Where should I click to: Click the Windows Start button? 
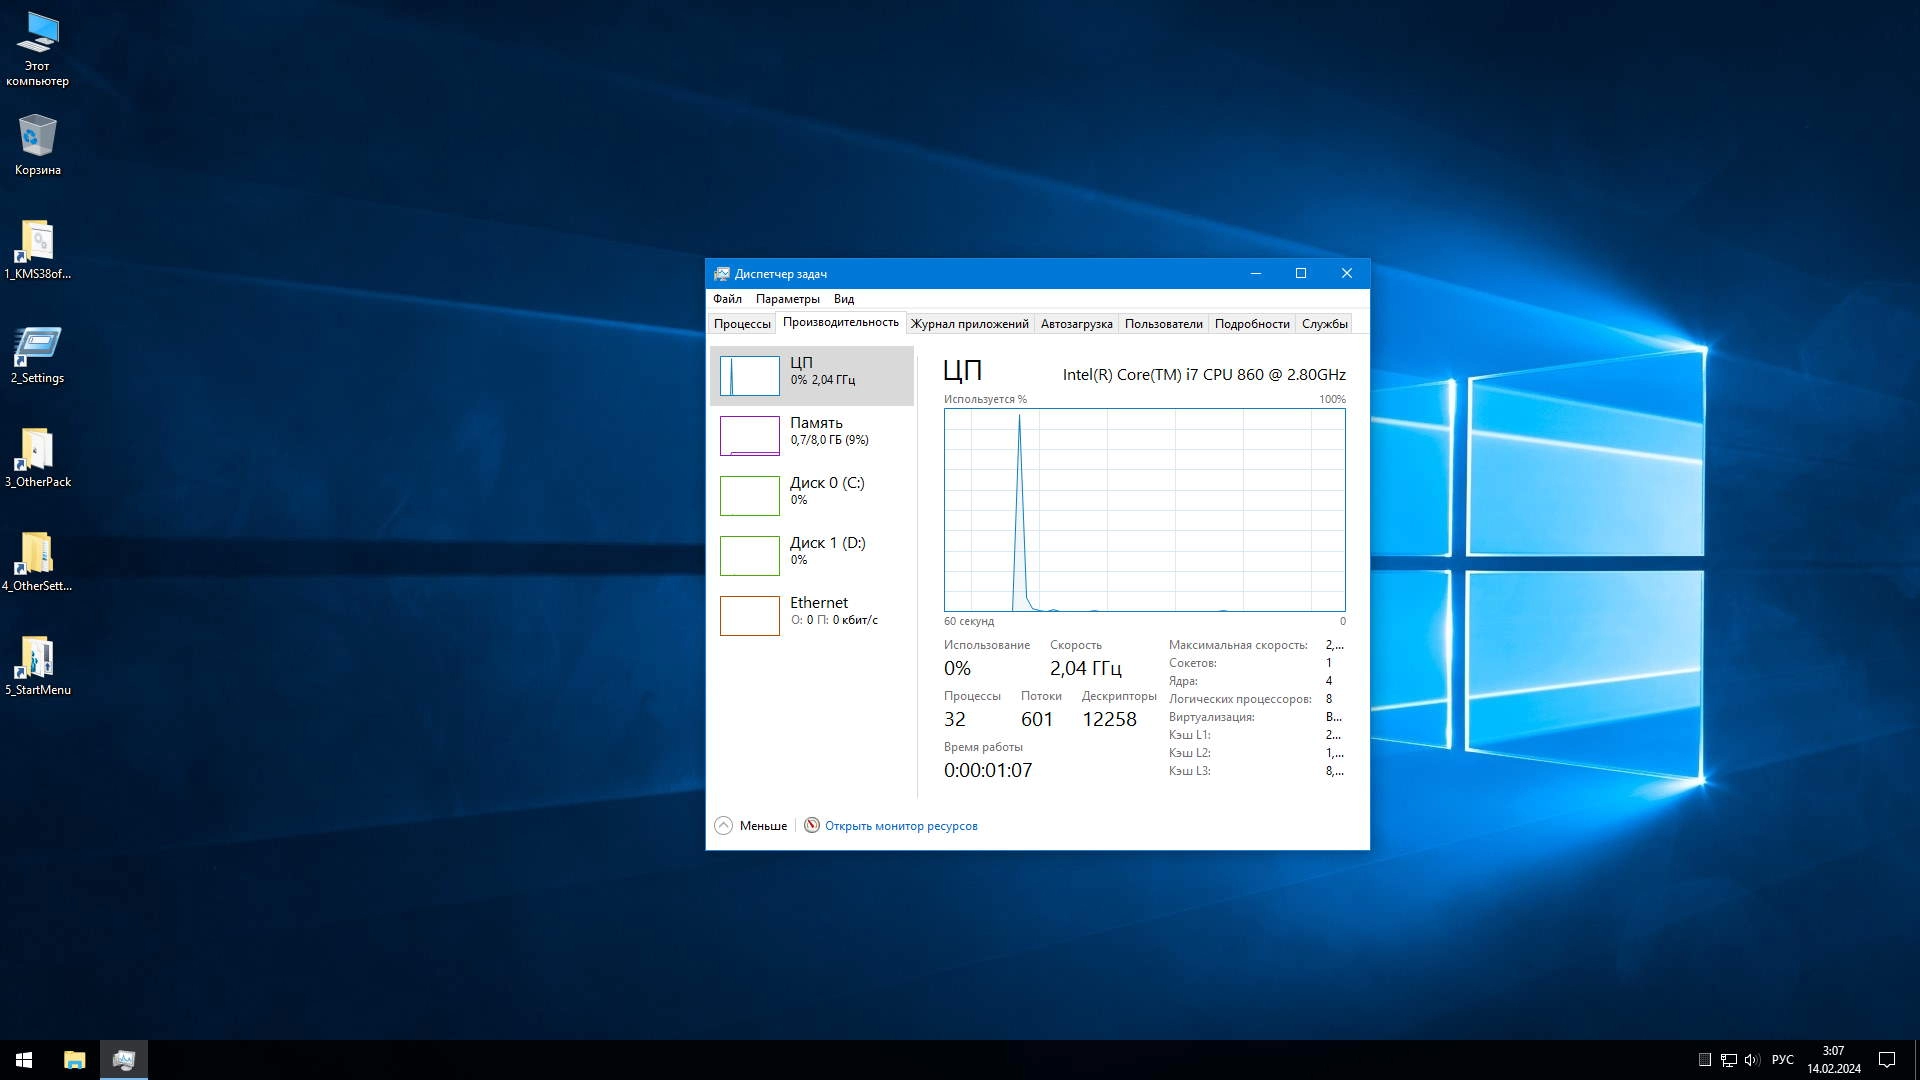[x=24, y=1060]
